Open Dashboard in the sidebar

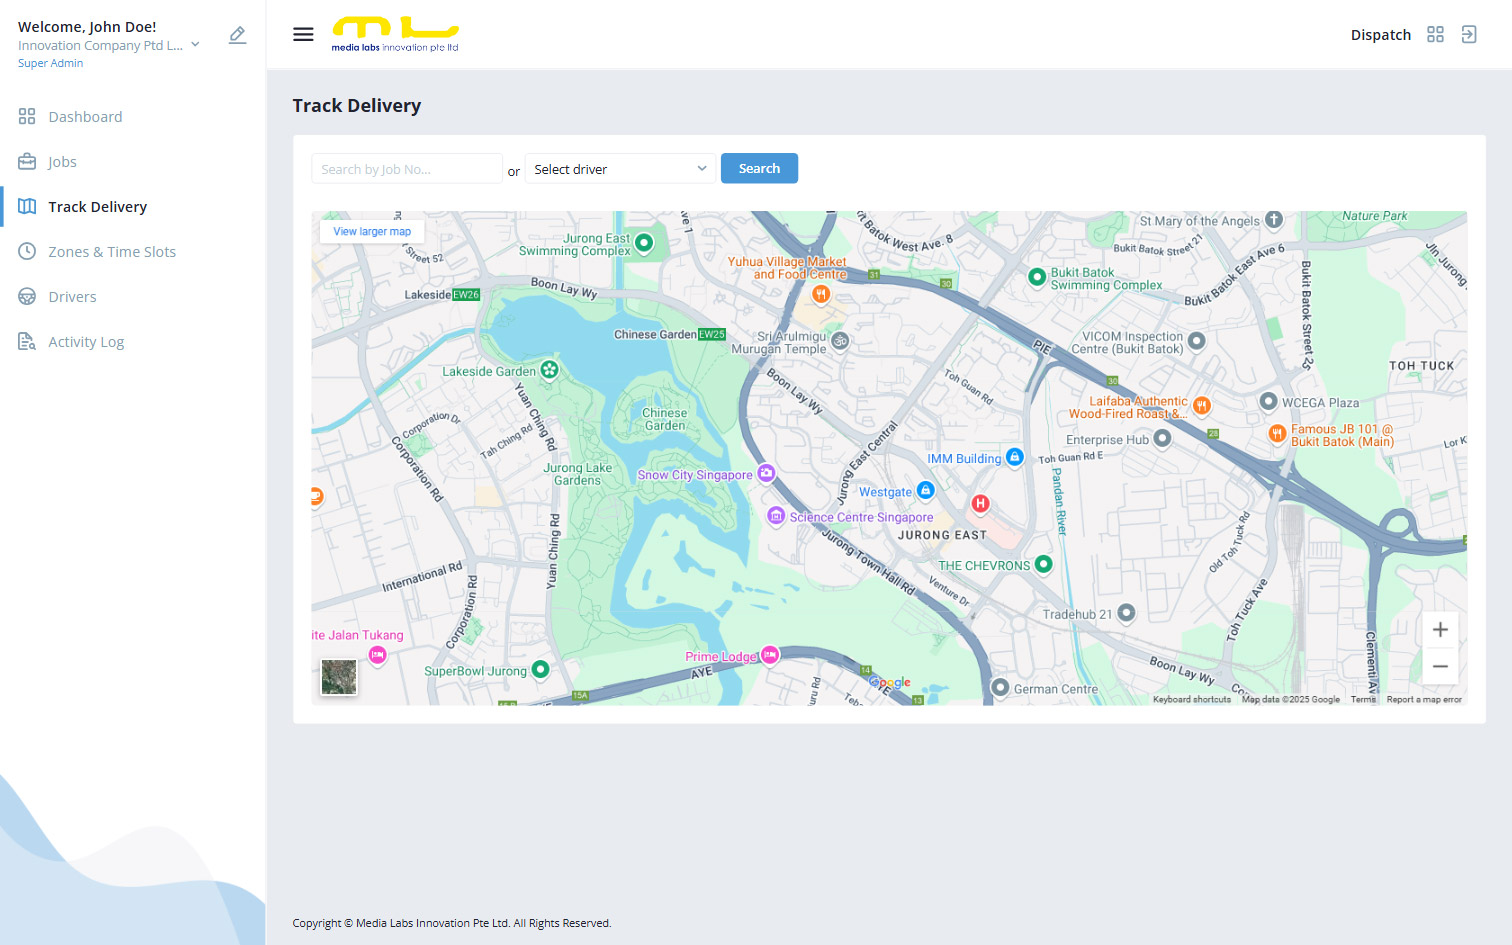85,117
